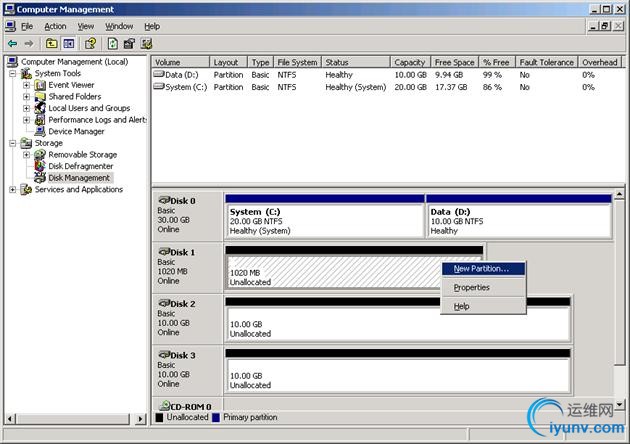This screenshot has height=444, width=630.
Task: Click the System (C:) volume drive icon
Action: click(159, 86)
